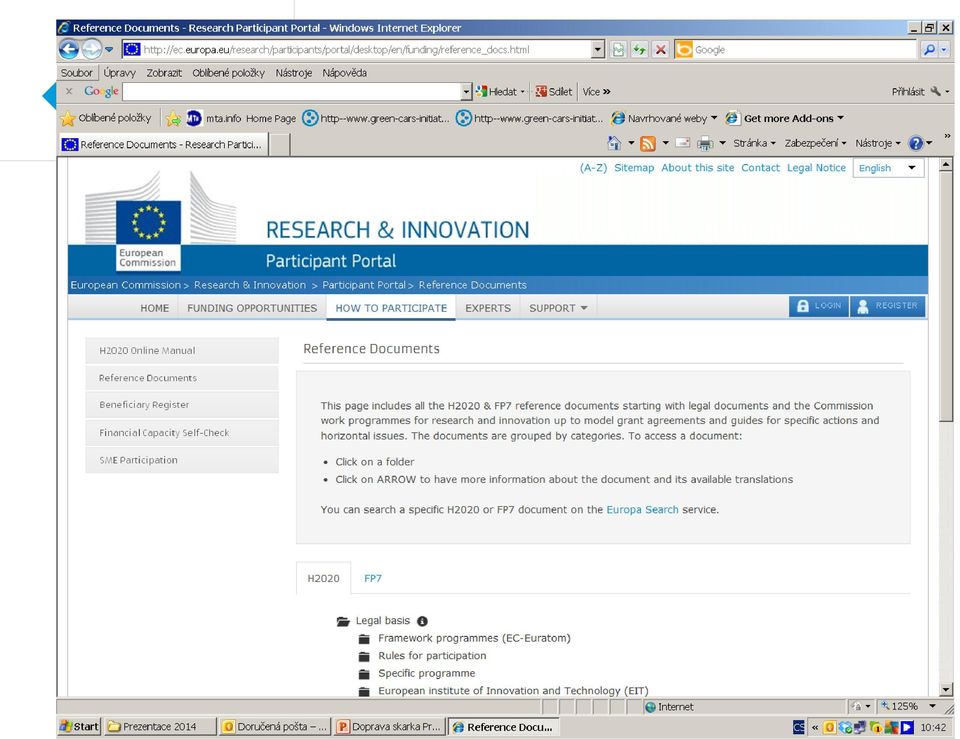
Task: Collapse the Legal basis open folder
Action: [x=343, y=621]
